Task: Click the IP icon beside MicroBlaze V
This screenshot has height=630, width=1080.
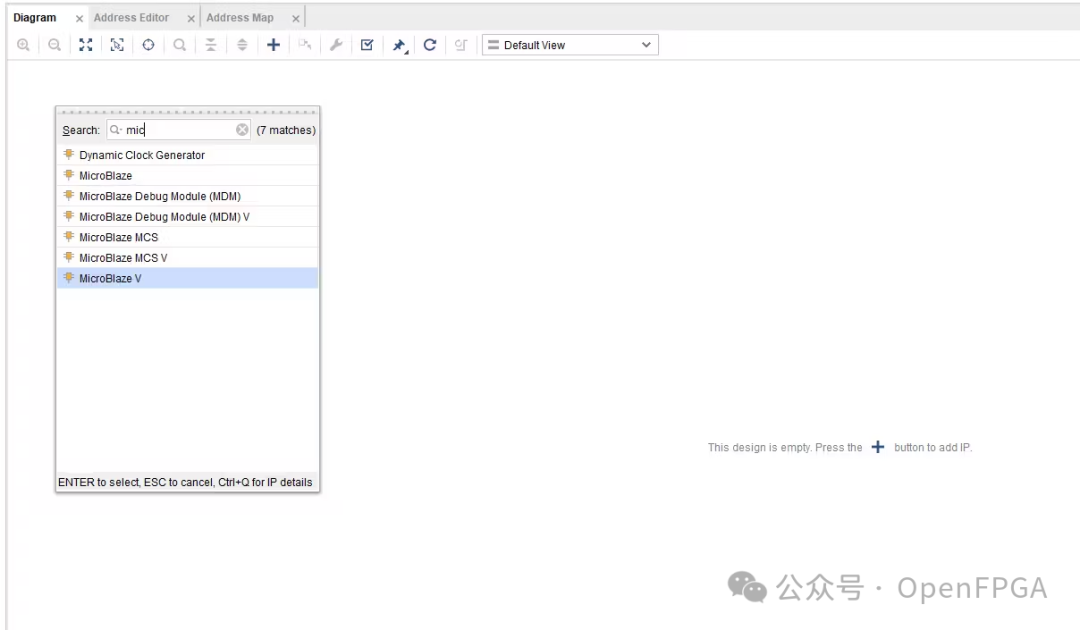Action: (x=69, y=277)
